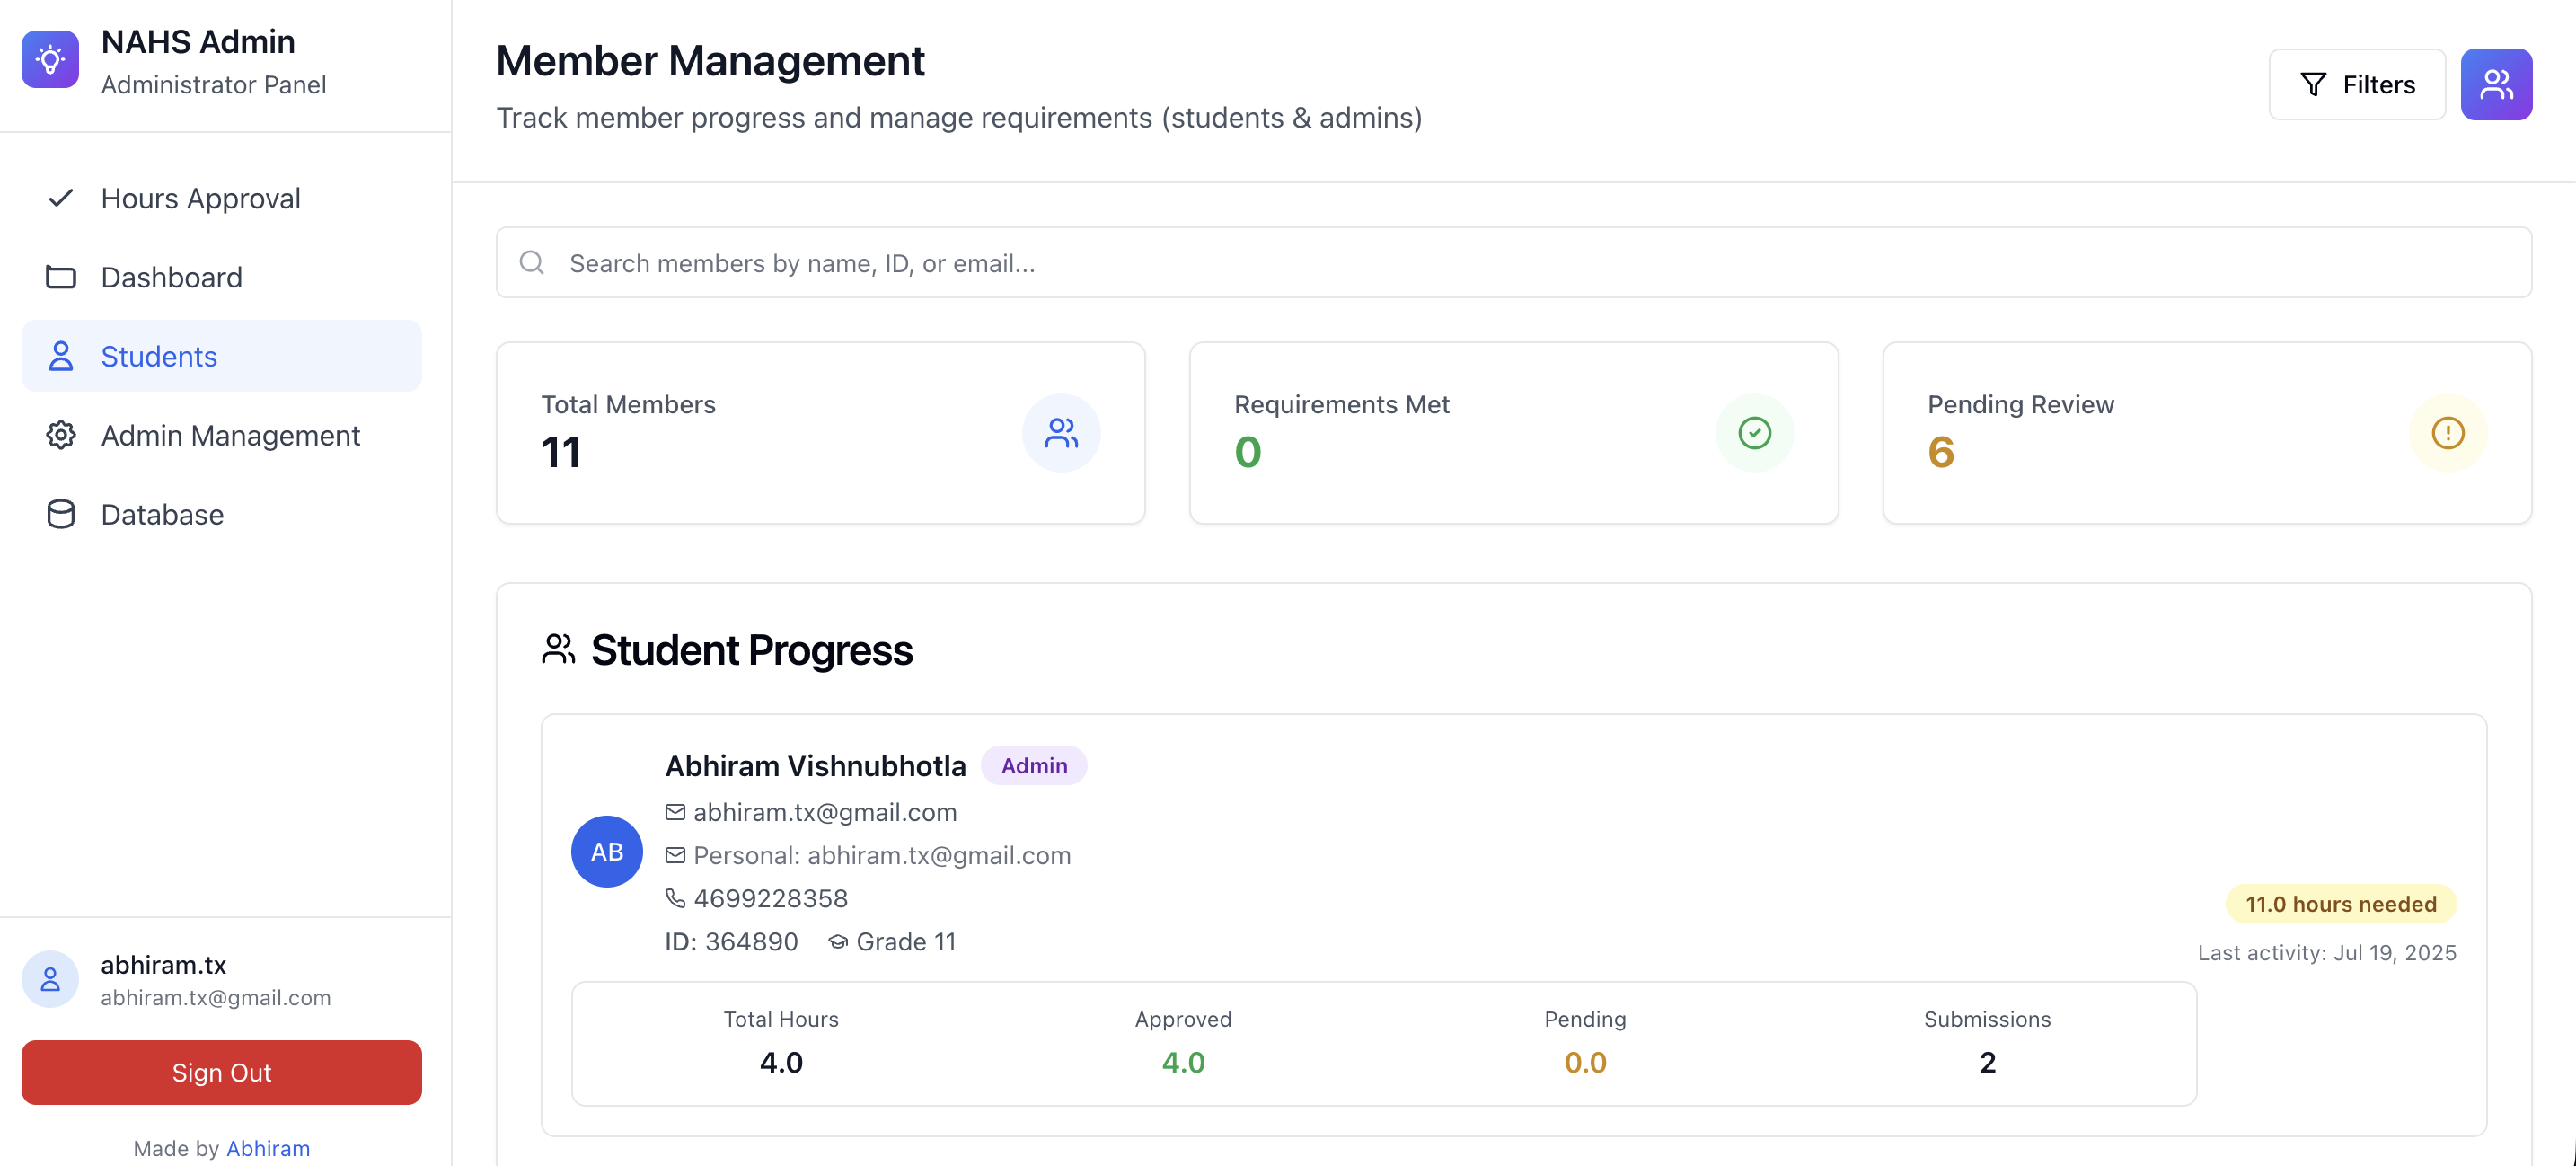Open Hours Approval in sidebar
This screenshot has width=2576, height=1166.
200,198
